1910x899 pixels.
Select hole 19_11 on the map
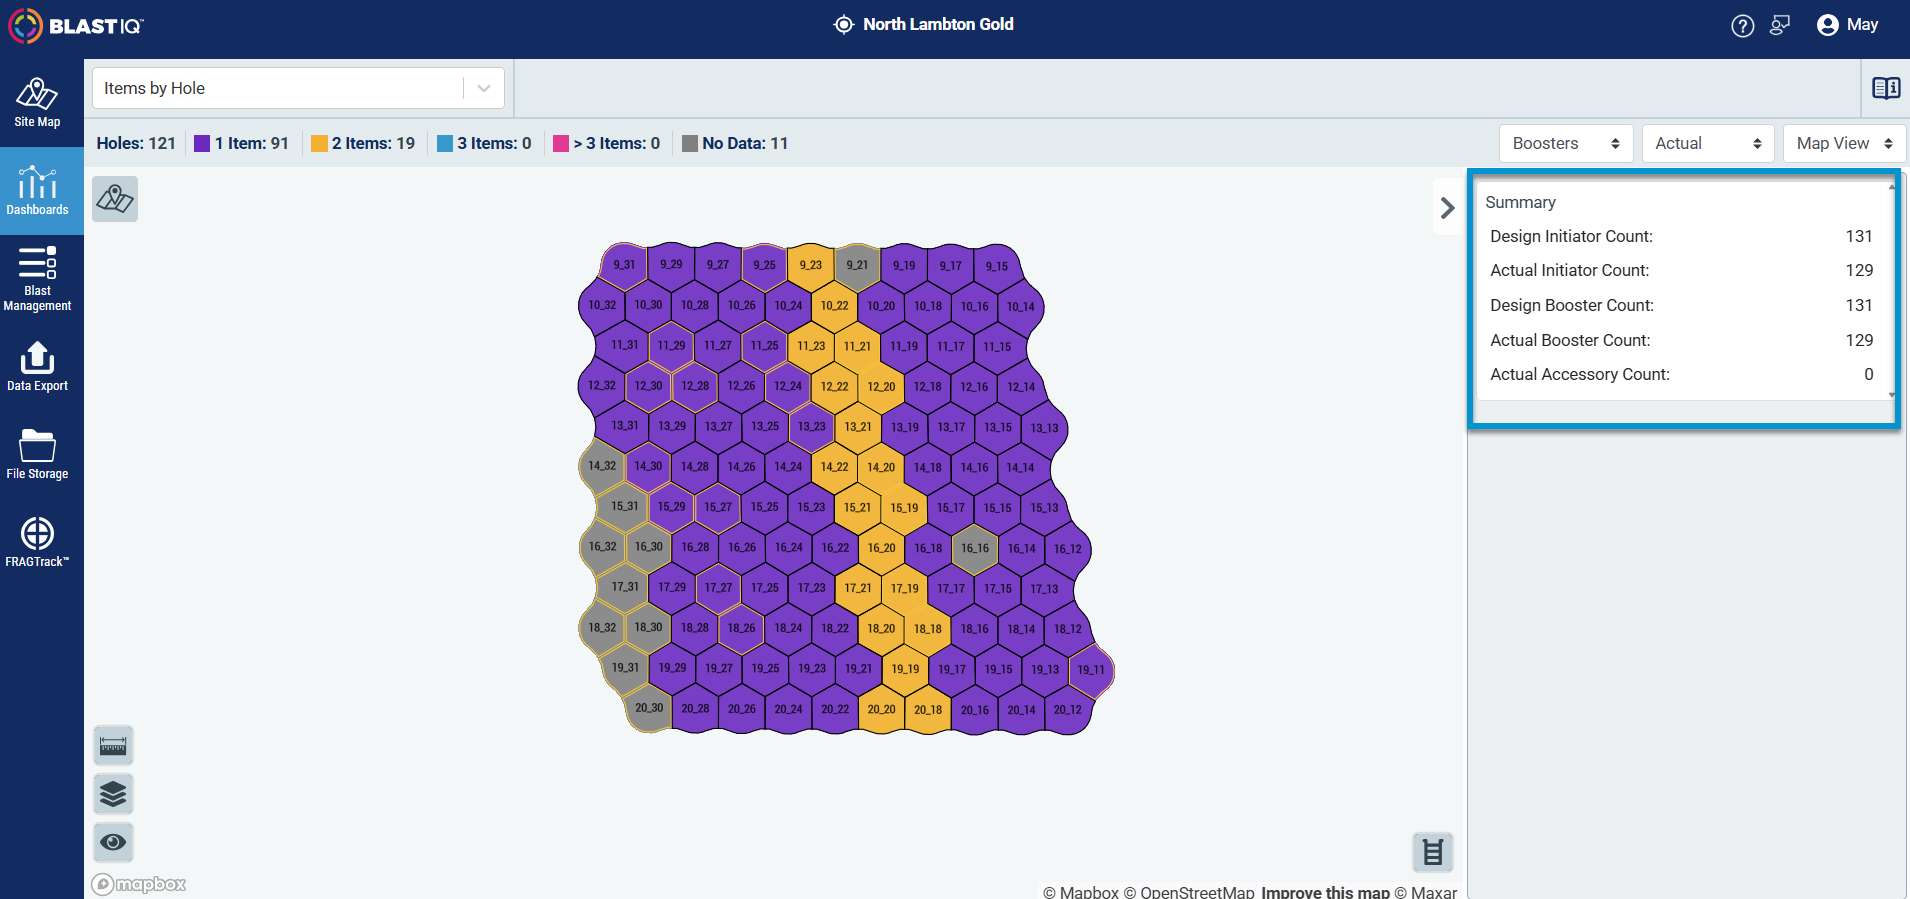1091,670
